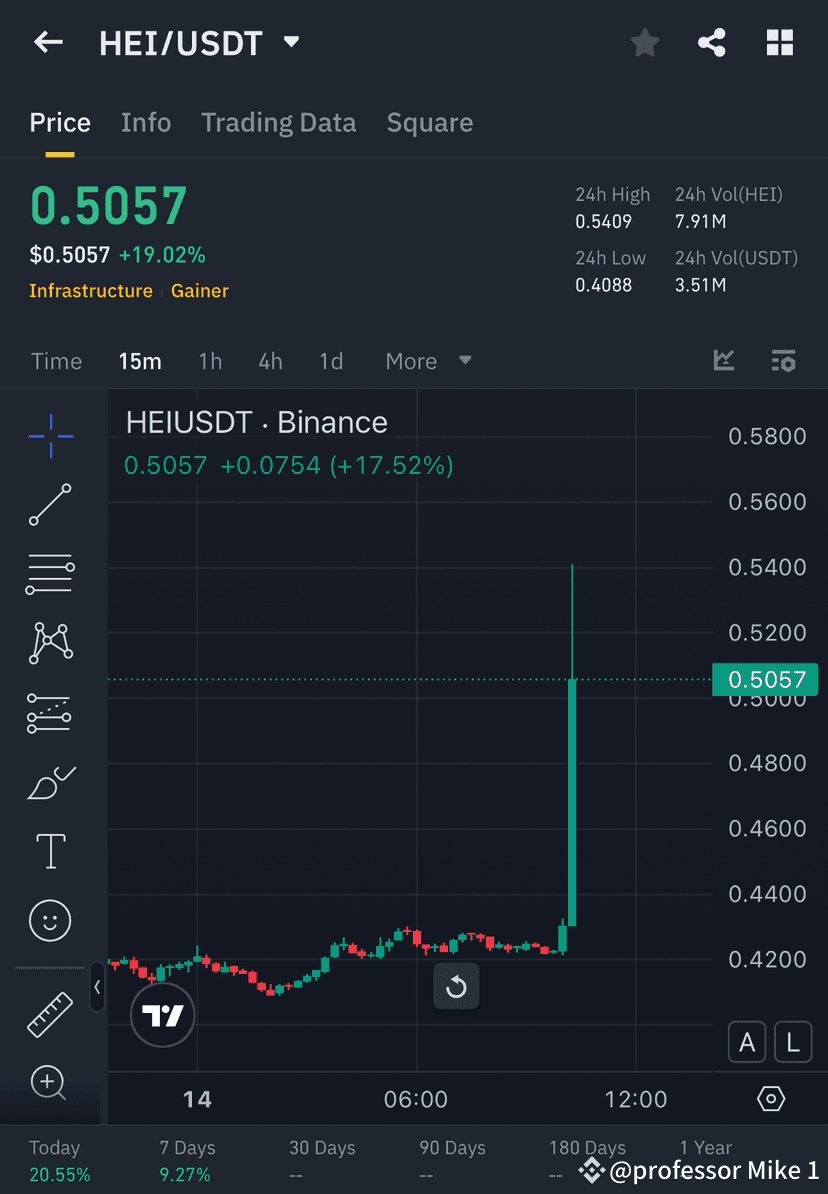Screen dimensions: 828x1194
Task: Select the horizontal lines drawing tool
Action: coord(50,574)
